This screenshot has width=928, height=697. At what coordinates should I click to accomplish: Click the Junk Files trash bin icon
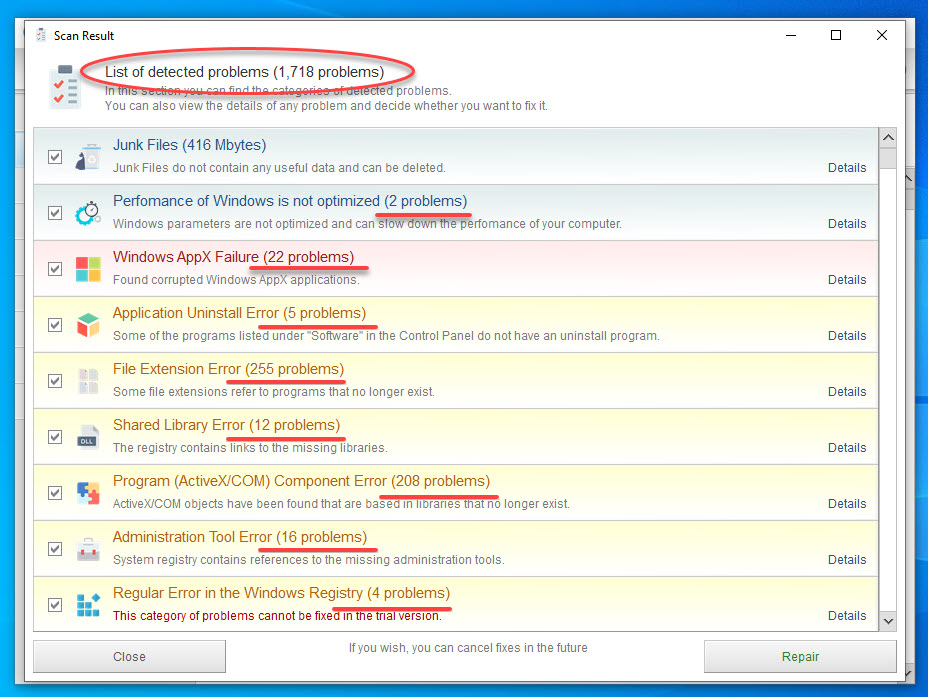88,157
